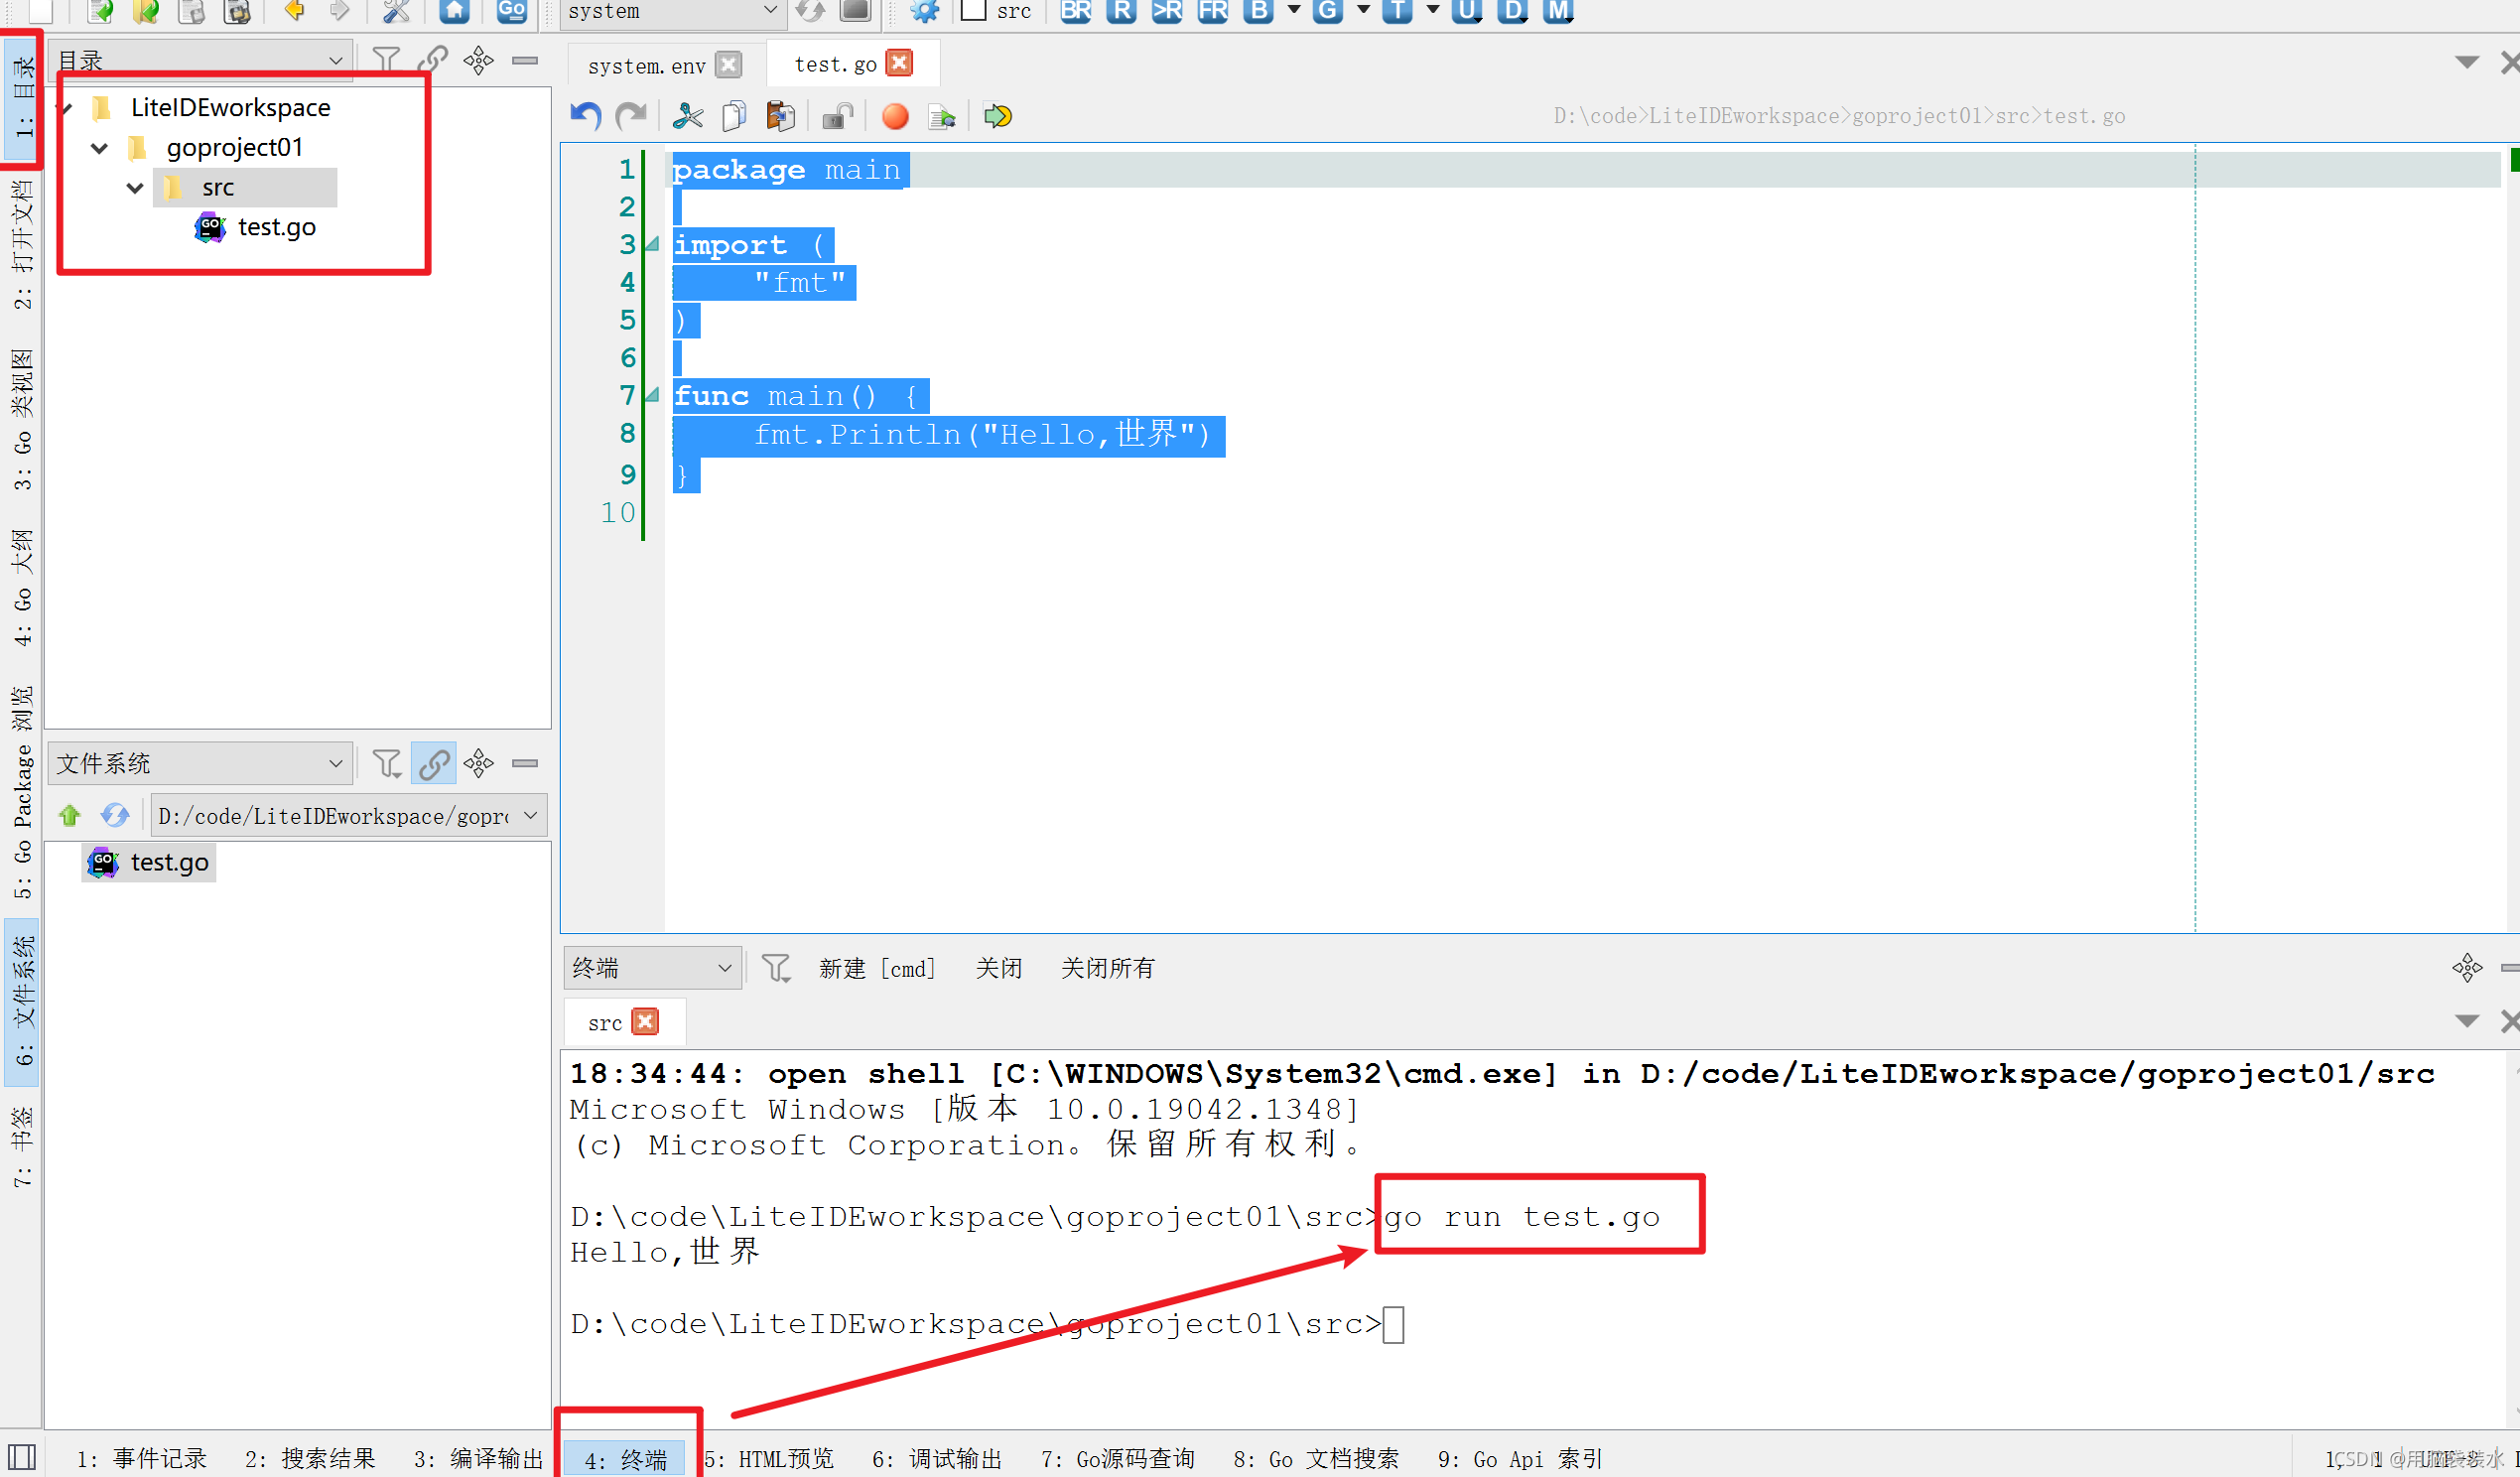Click the 新建 [cmd] terminal button
Viewport: 2520px width, 1477px height.
click(877, 968)
